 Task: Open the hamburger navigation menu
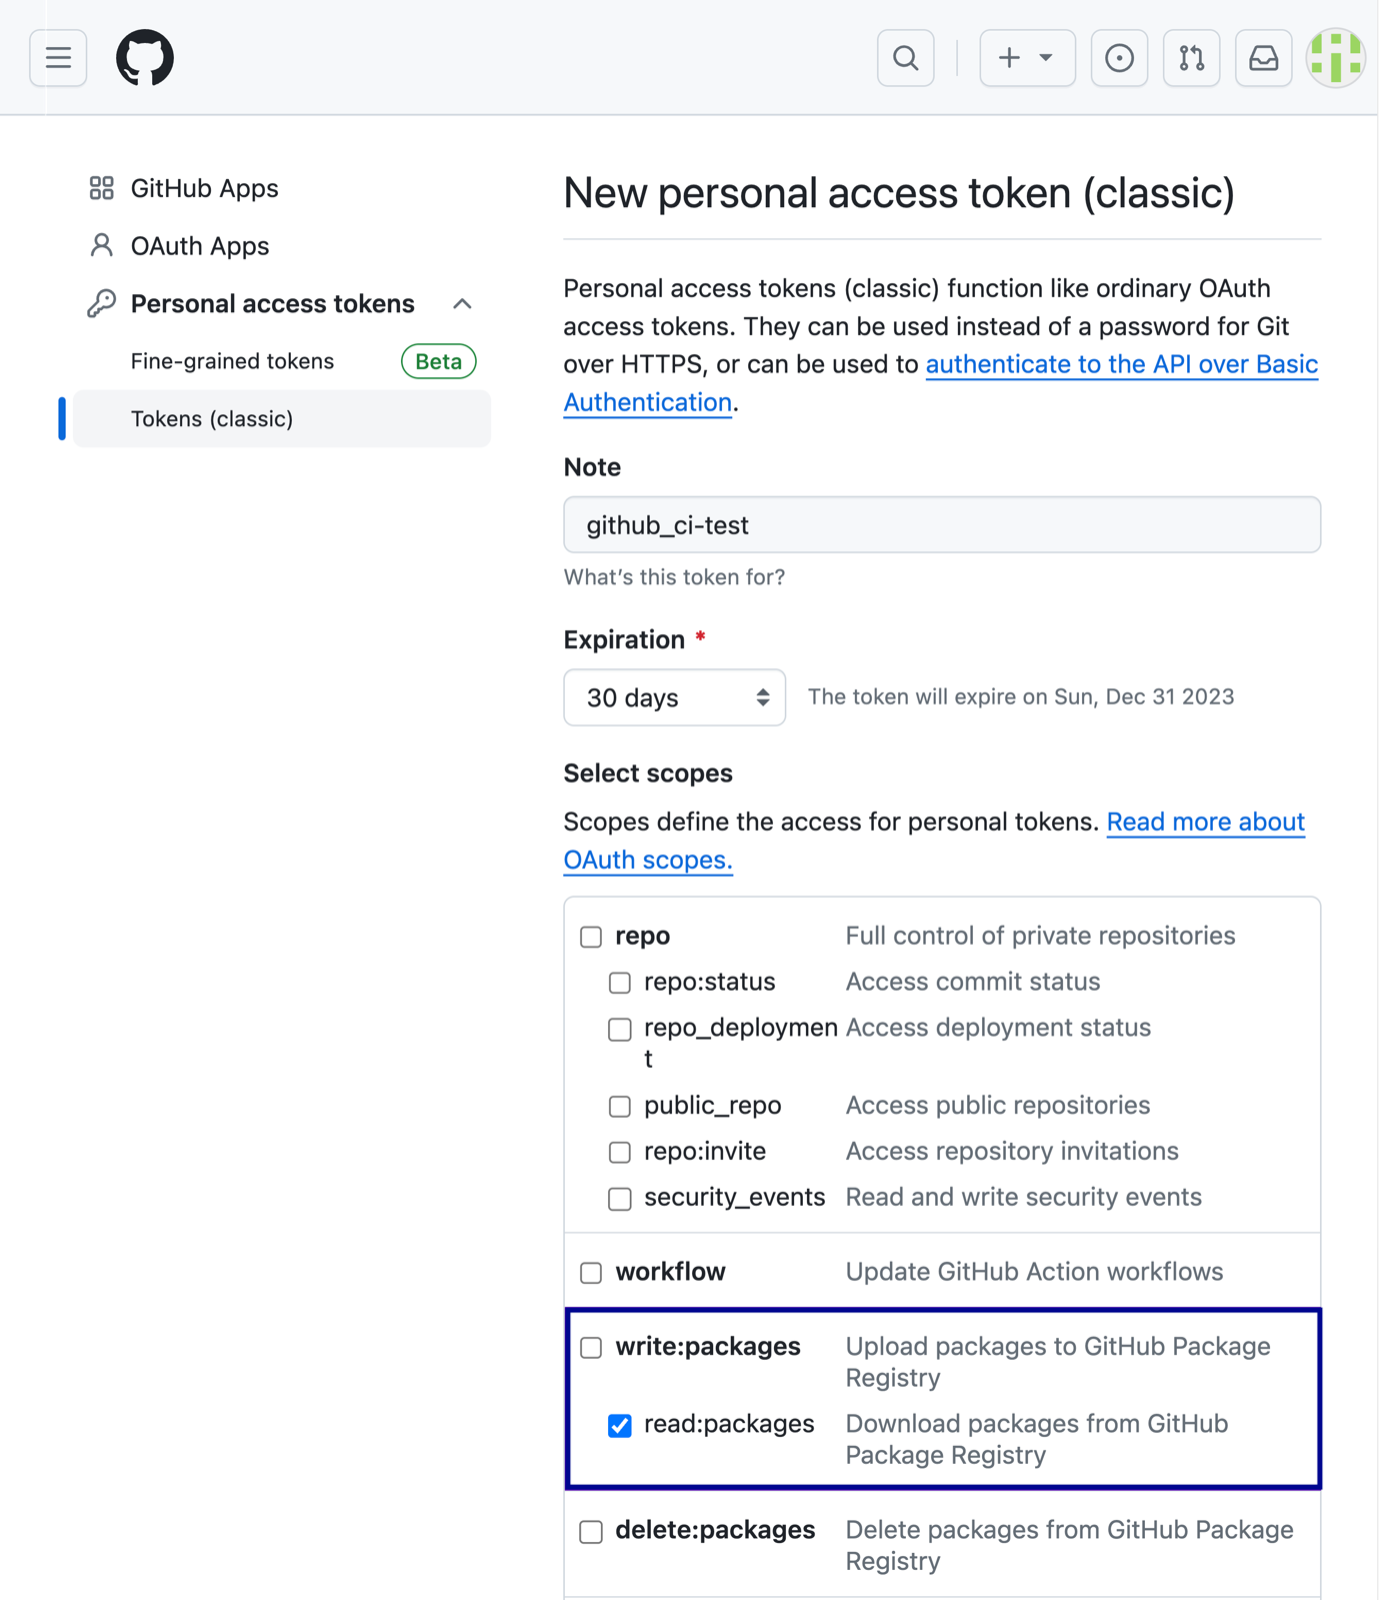tap(58, 58)
